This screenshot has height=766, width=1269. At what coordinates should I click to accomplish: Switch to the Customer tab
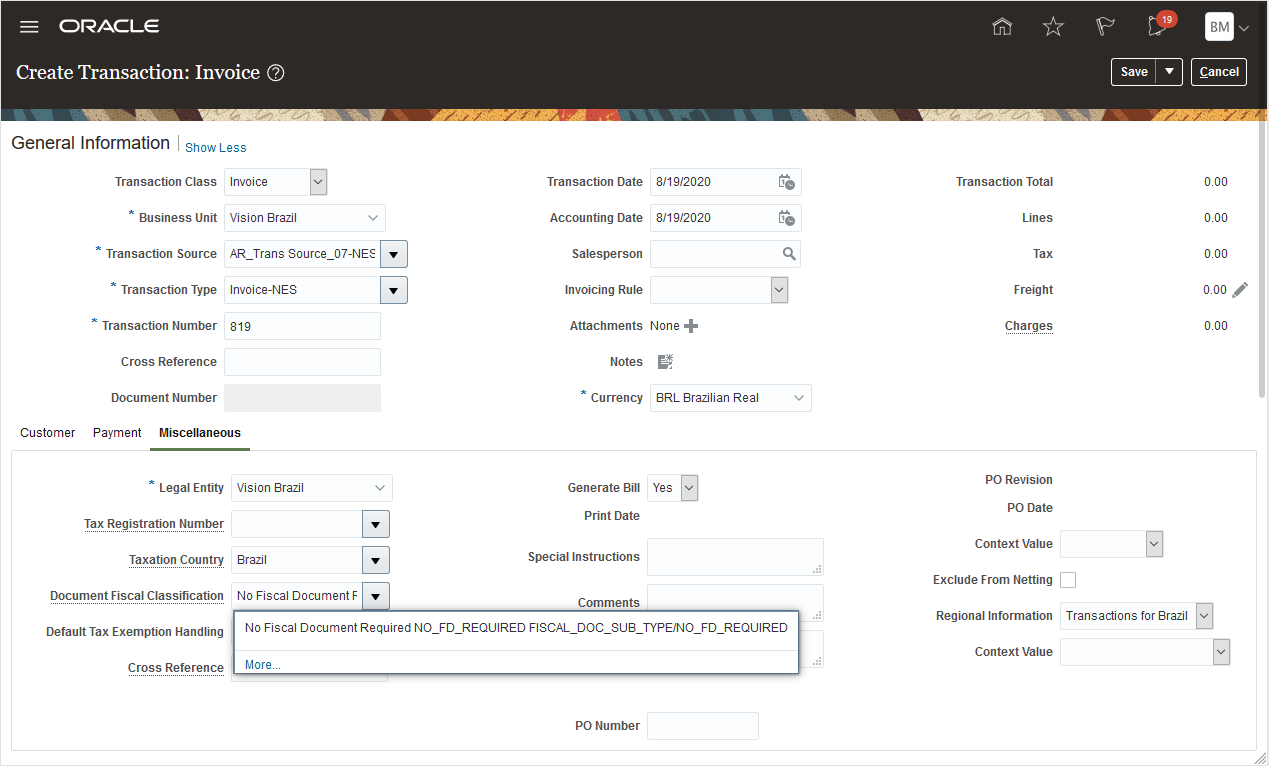click(48, 433)
